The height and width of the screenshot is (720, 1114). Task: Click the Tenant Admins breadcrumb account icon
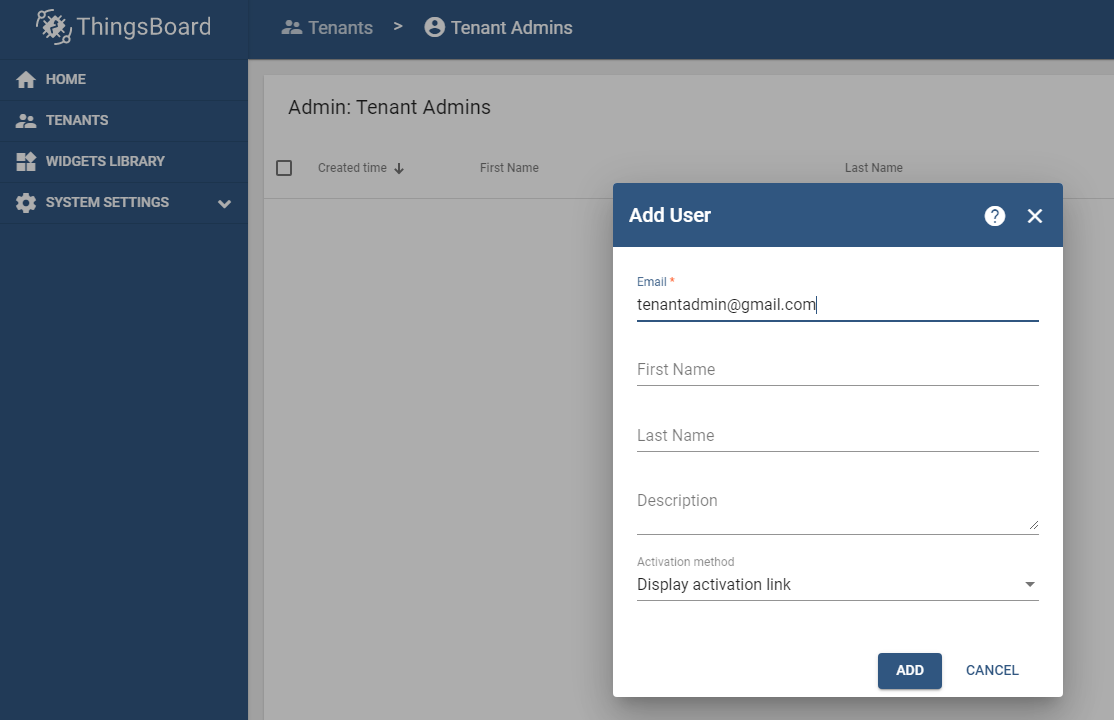coord(434,28)
